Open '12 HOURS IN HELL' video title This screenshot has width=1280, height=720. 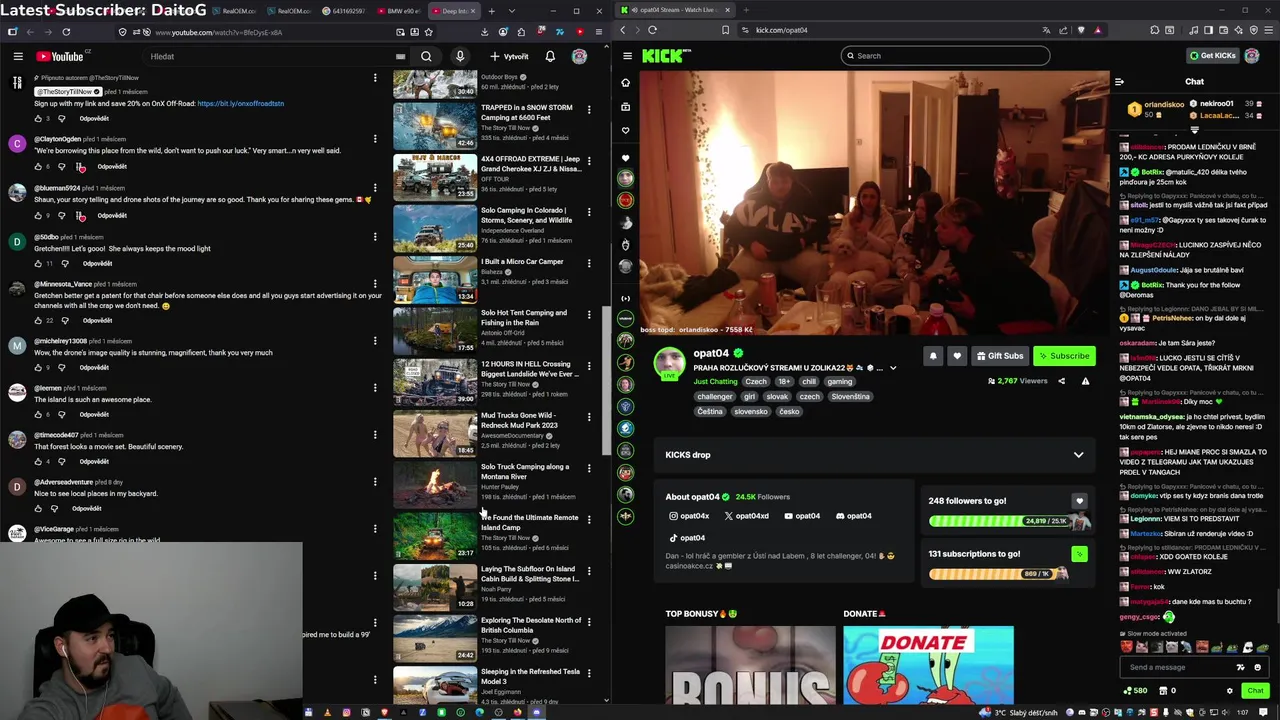[529, 369]
